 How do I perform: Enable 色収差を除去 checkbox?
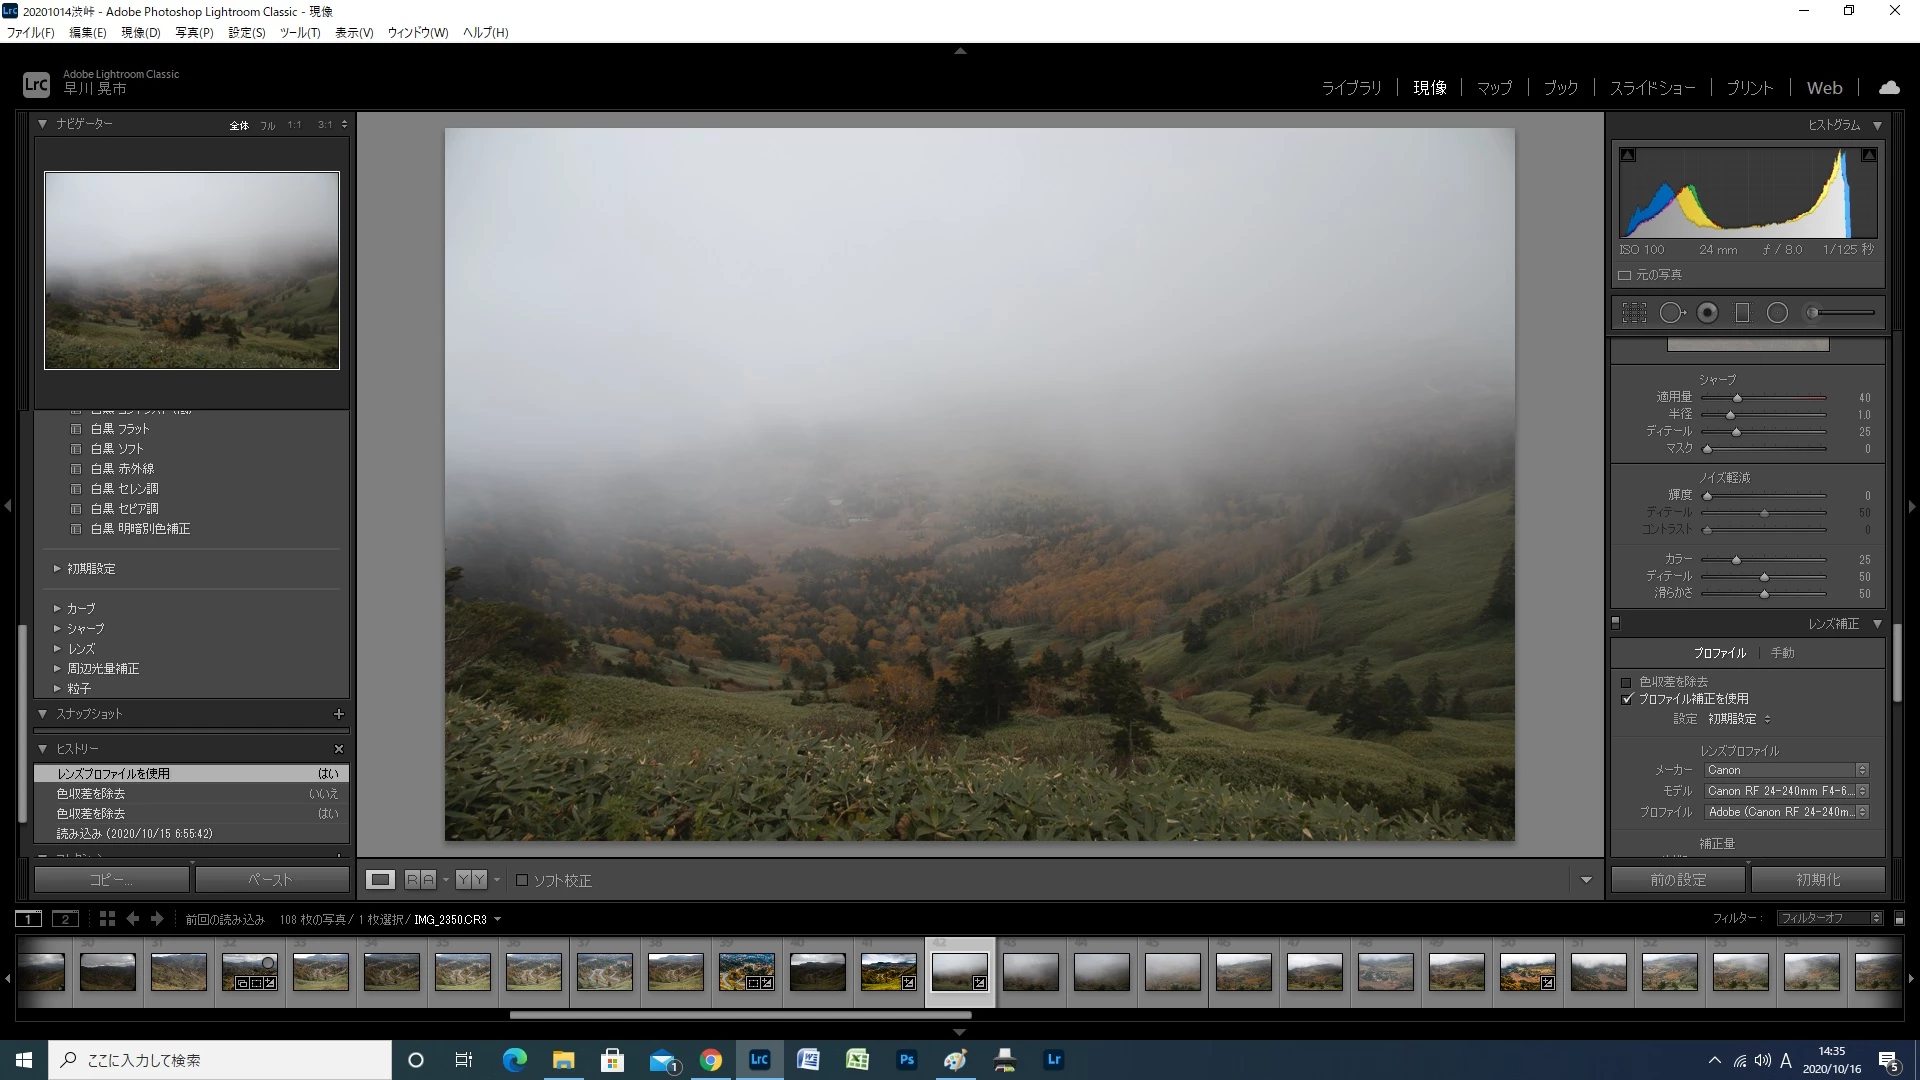1626,682
